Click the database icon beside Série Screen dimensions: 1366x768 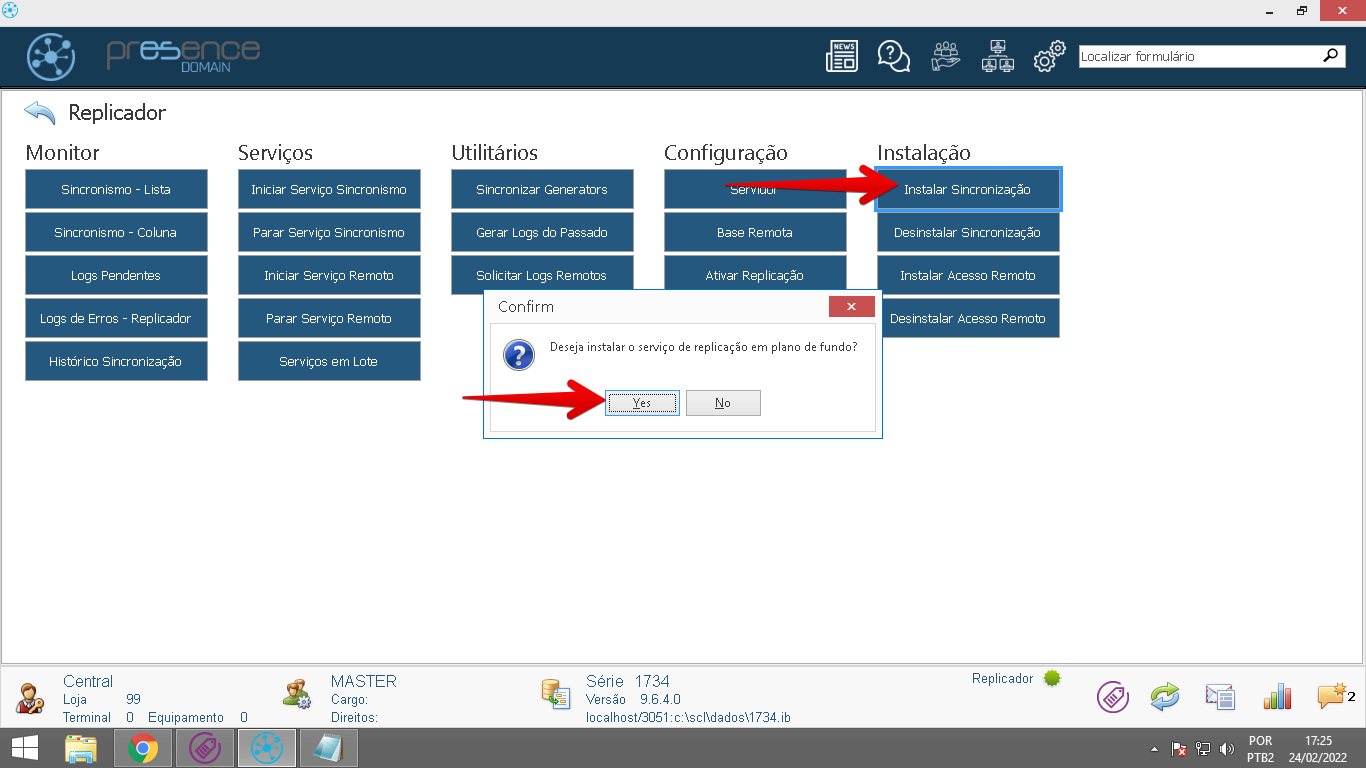coord(555,693)
